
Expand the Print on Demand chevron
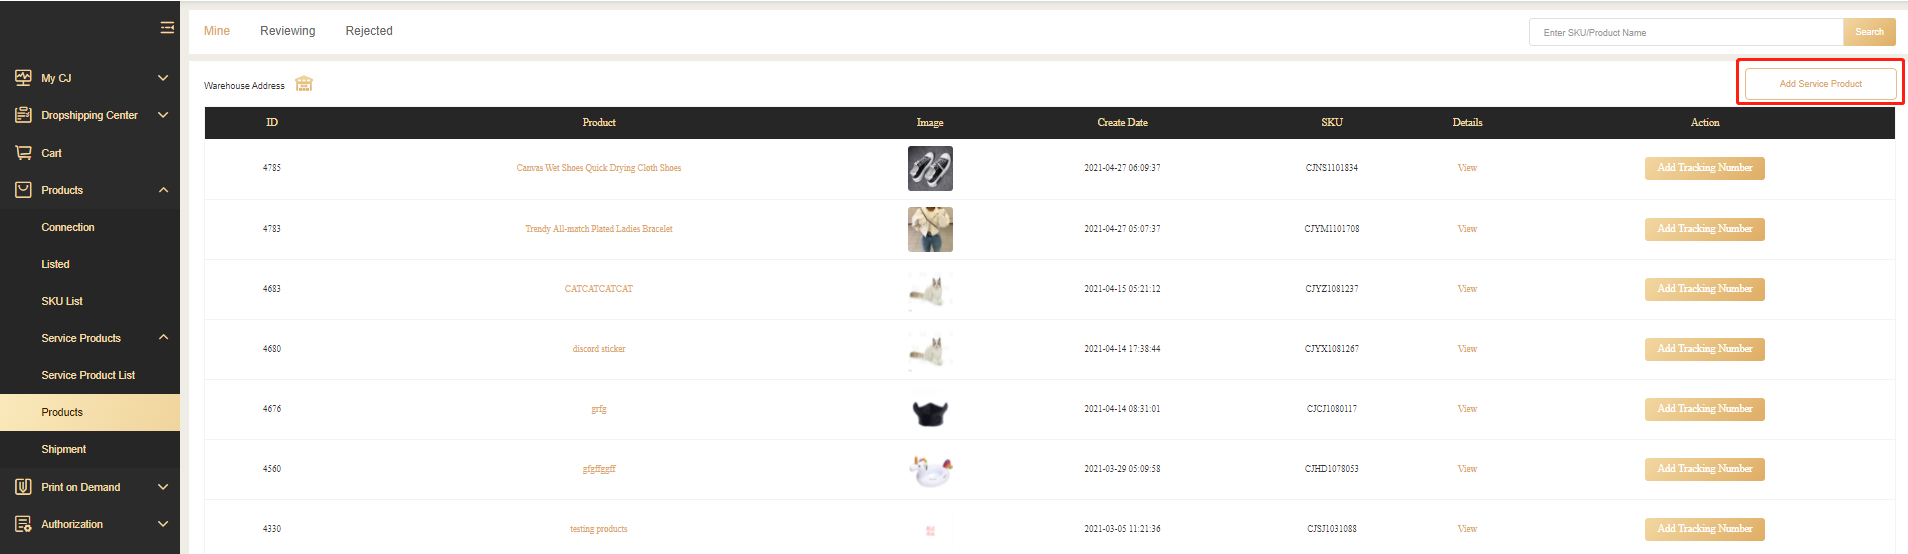tap(163, 487)
